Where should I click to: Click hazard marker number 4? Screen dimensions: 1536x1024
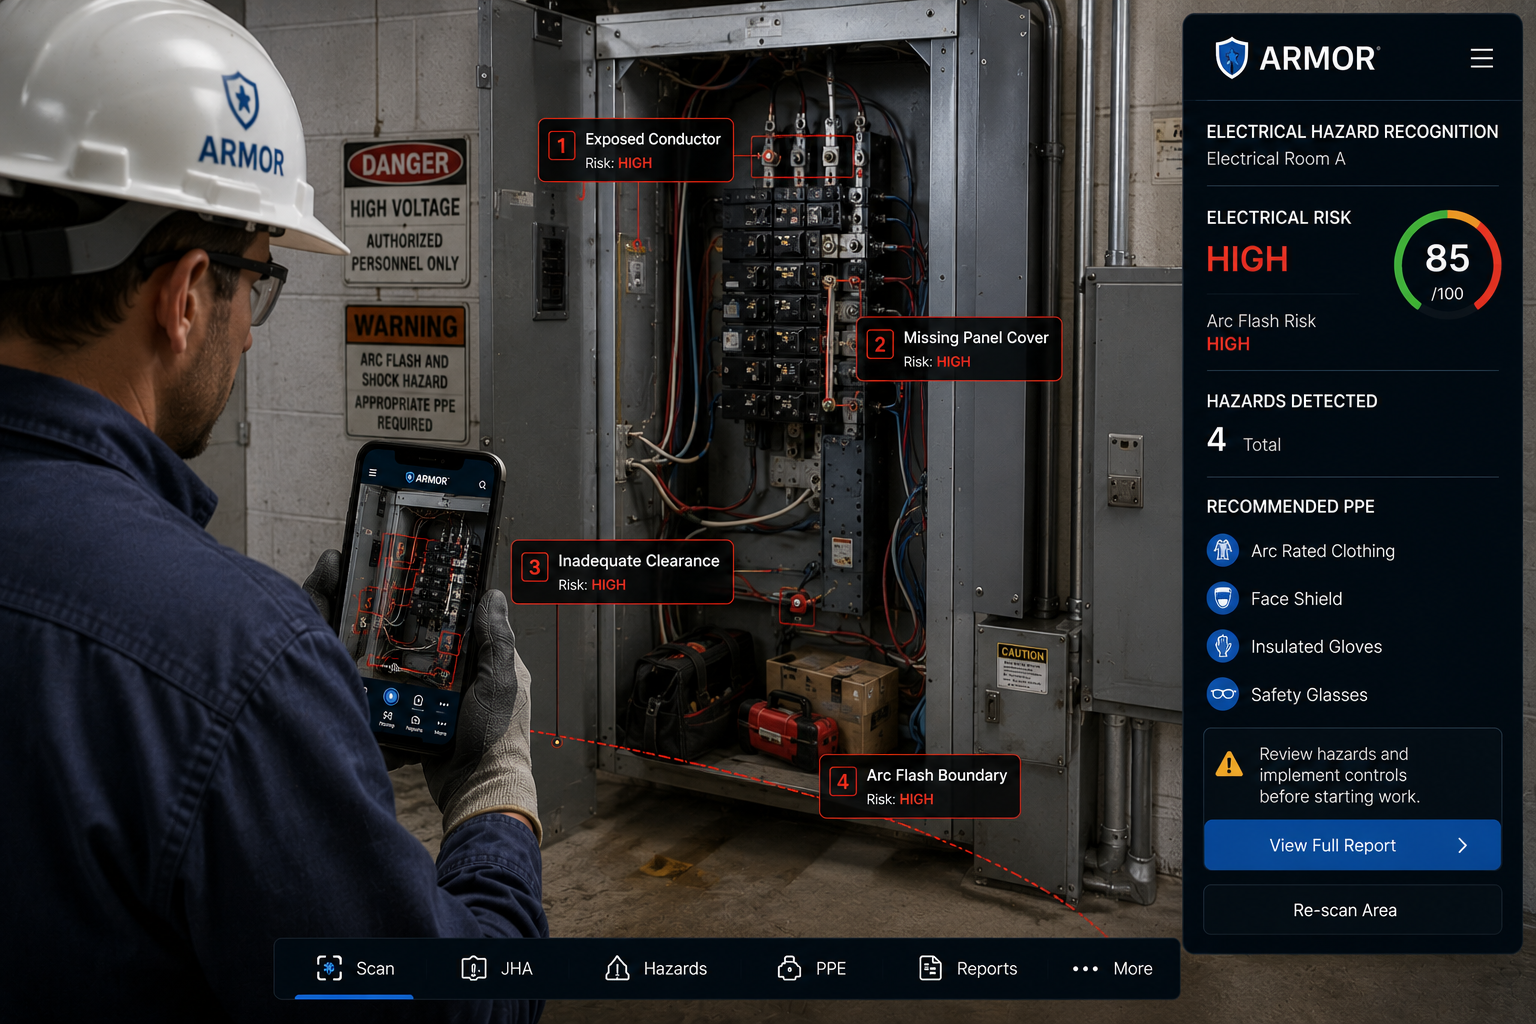click(x=843, y=782)
